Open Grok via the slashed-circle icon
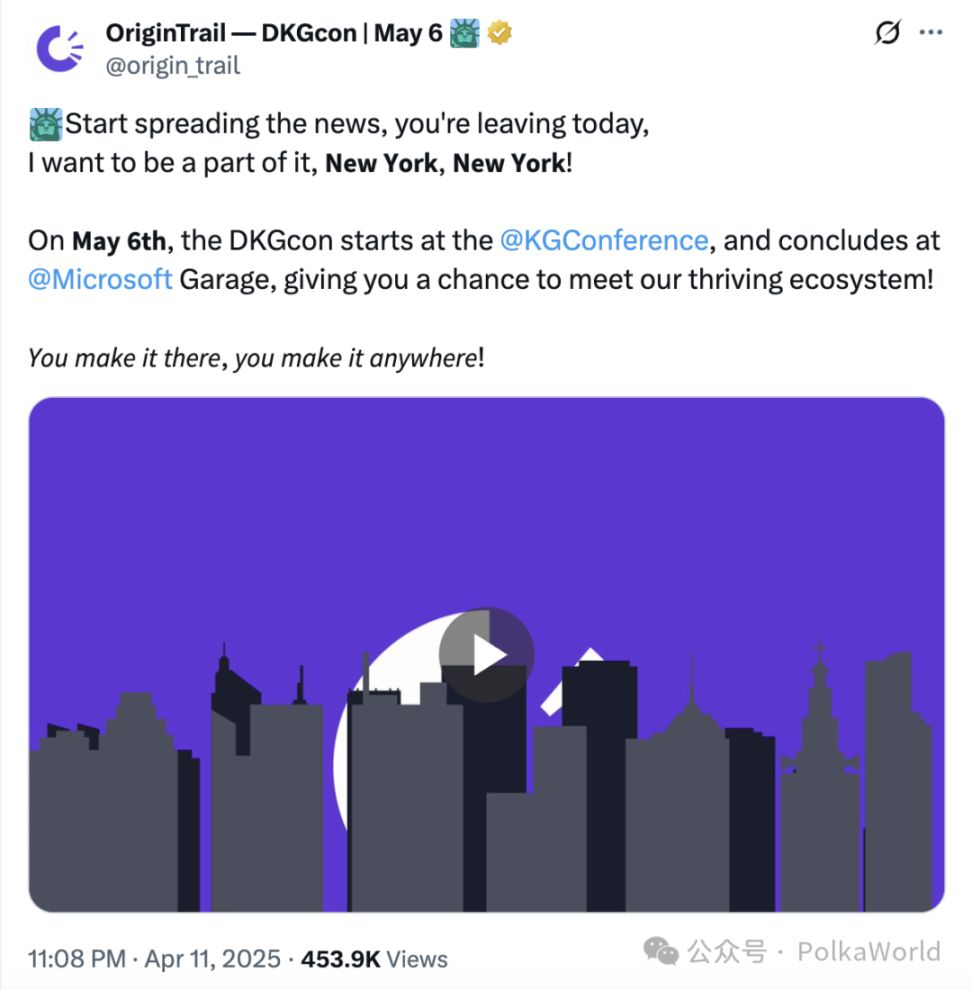Image resolution: width=972 pixels, height=990 pixels. [886, 33]
